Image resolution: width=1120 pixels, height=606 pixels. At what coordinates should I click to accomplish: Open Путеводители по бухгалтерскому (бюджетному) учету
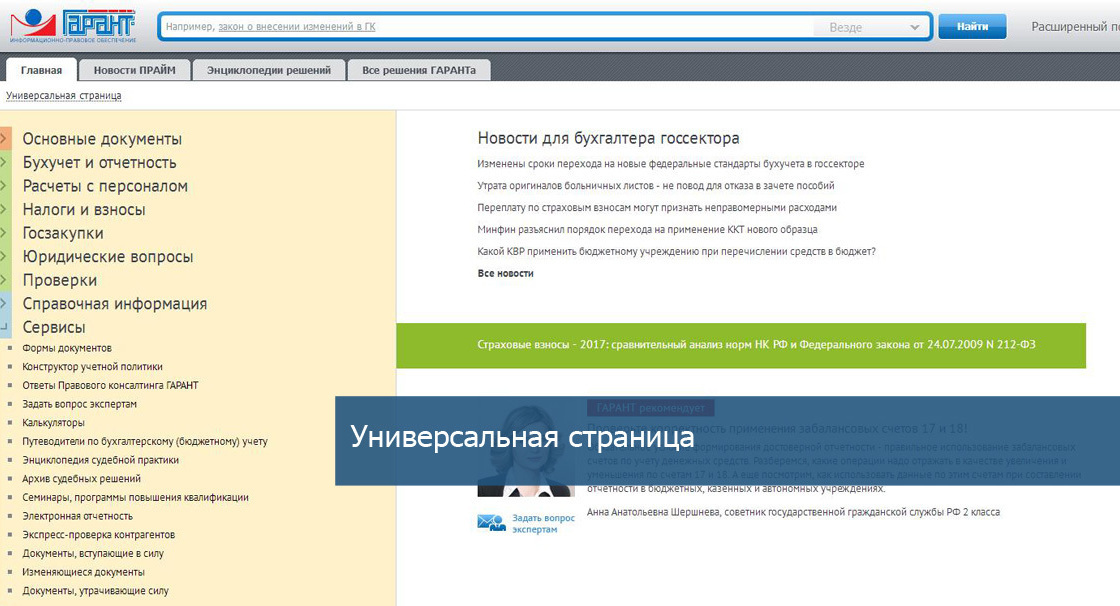tap(144, 442)
